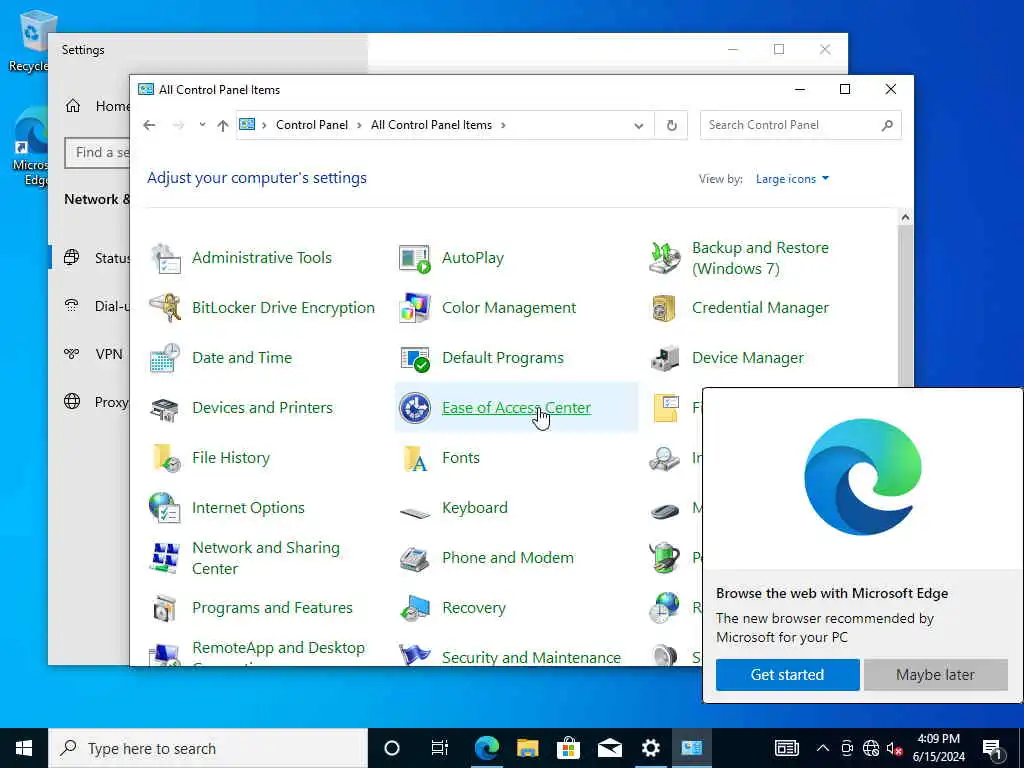Image resolution: width=1024 pixels, height=768 pixels.
Task: Click the taskbar Type here to search box
Action: 208,748
